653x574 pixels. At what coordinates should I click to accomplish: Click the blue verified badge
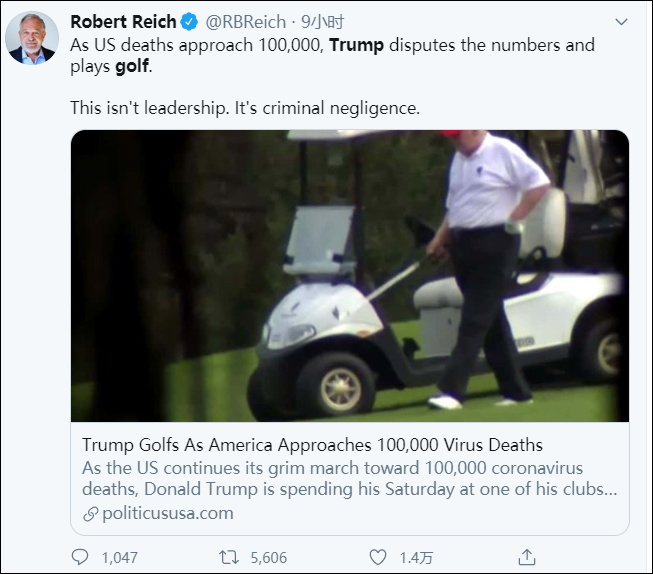189,22
